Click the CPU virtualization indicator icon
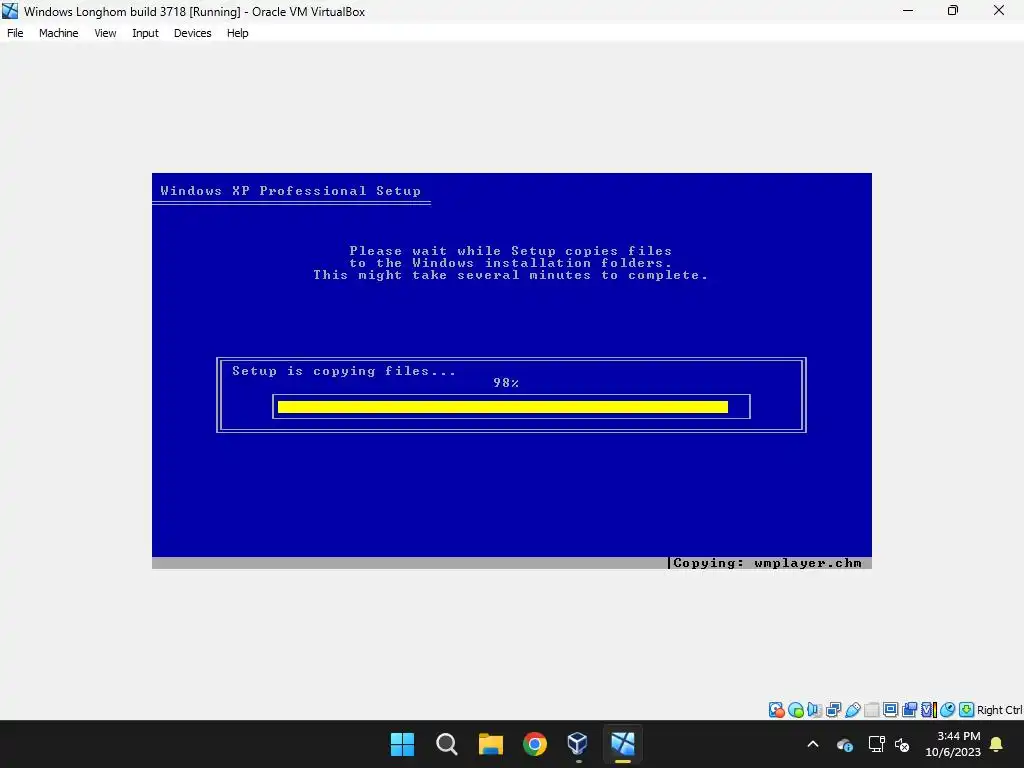The width and height of the screenshot is (1024, 768). coord(929,710)
